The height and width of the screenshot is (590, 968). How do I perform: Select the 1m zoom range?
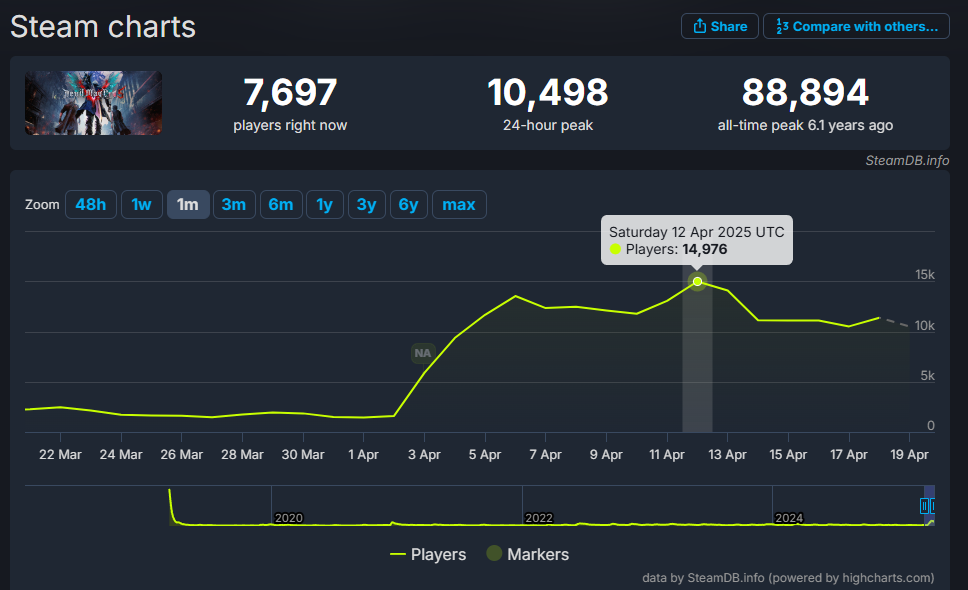[188, 204]
